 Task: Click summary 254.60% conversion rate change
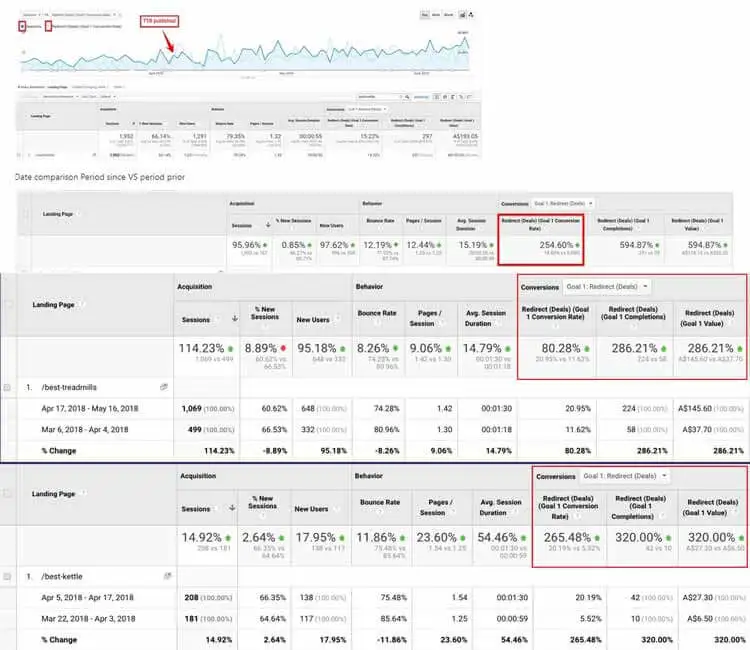coord(556,244)
